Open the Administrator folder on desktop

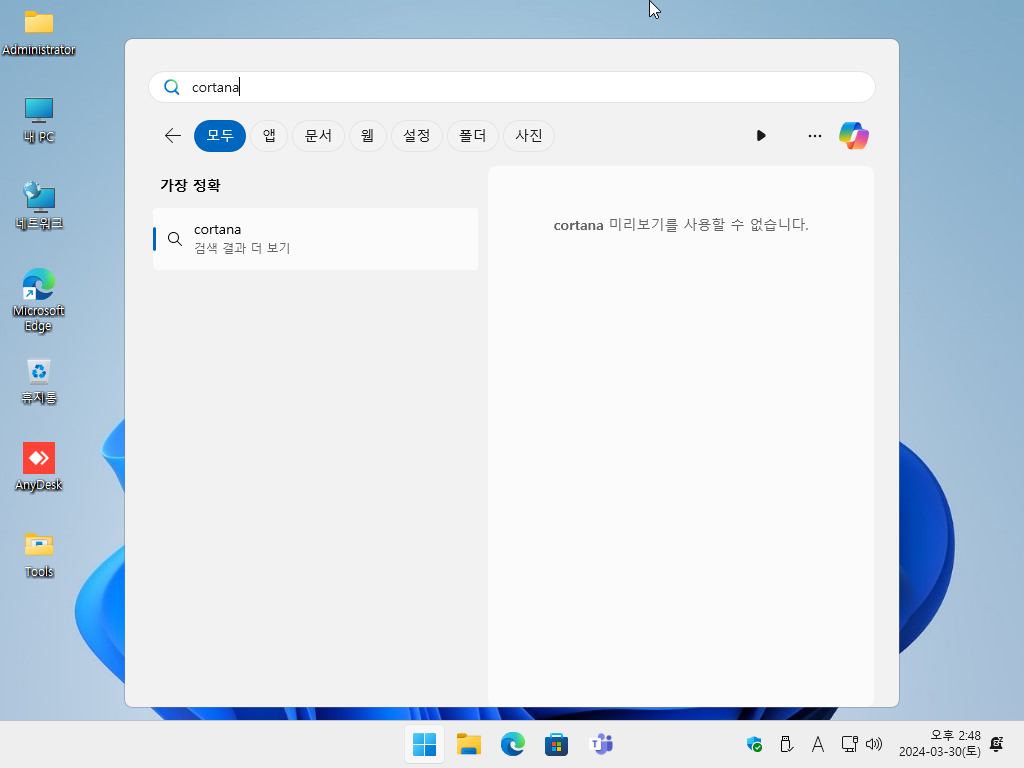pyautogui.click(x=39, y=33)
